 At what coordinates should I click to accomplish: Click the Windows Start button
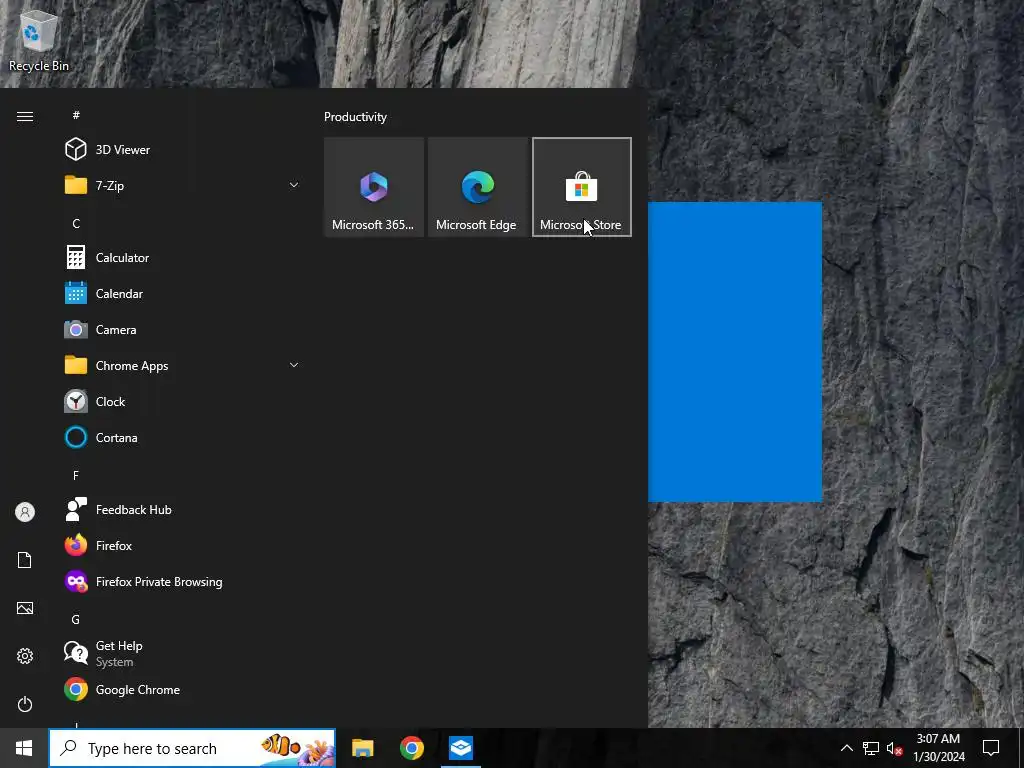pos(24,748)
